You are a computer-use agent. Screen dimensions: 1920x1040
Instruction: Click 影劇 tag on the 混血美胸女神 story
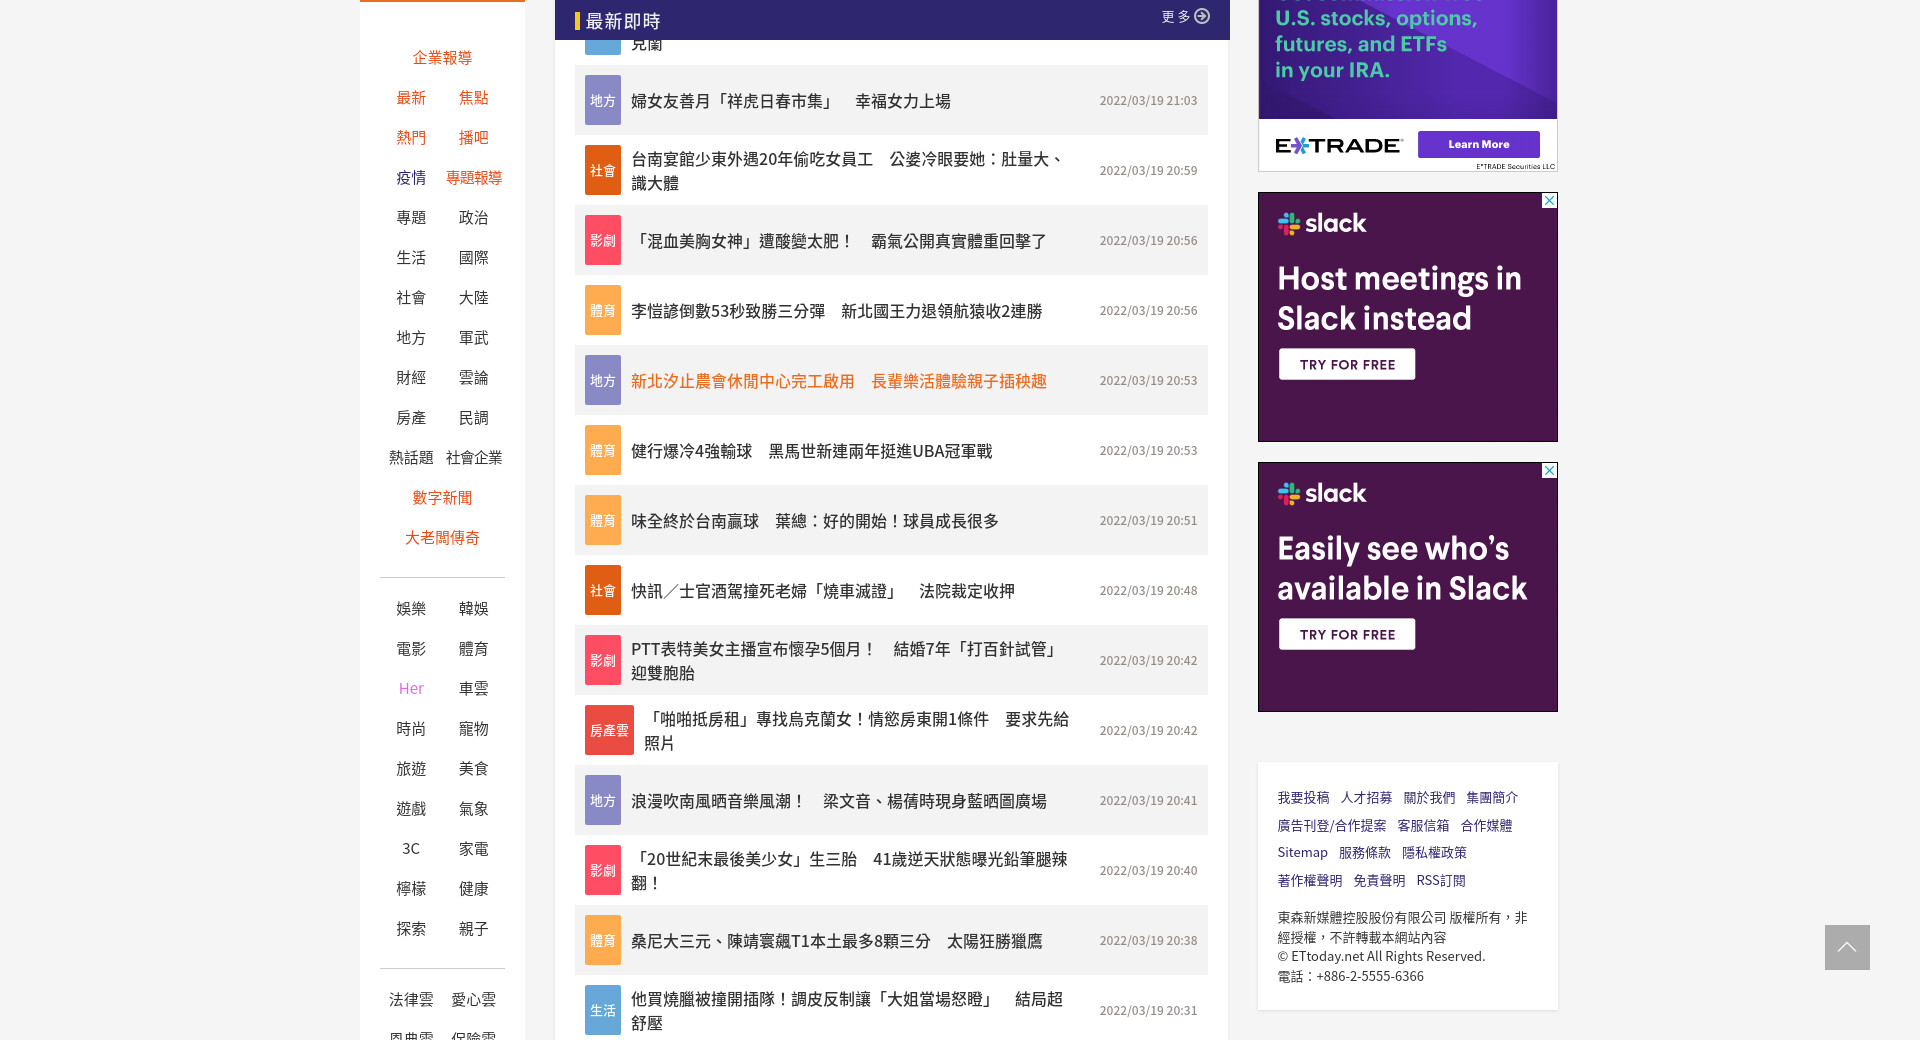[x=602, y=240]
